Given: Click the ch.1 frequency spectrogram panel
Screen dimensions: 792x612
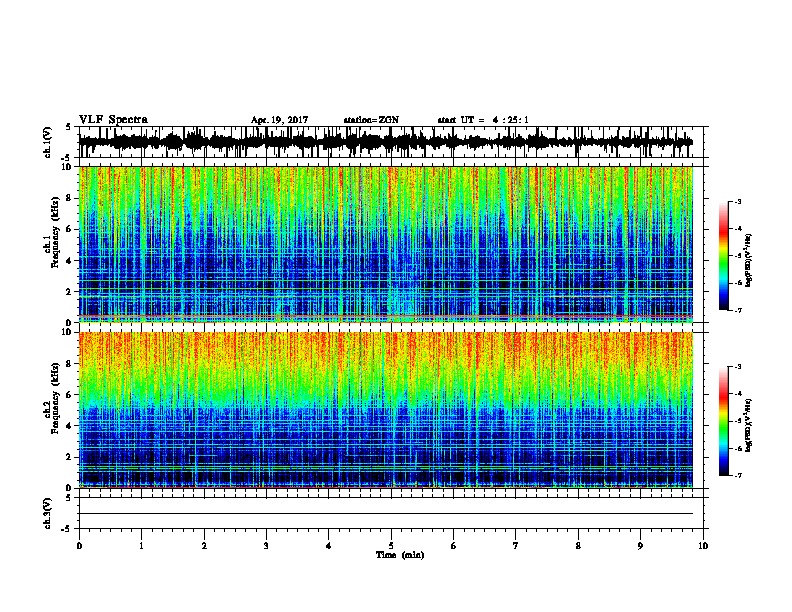Looking at the screenshot, I should tap(385, 244).
